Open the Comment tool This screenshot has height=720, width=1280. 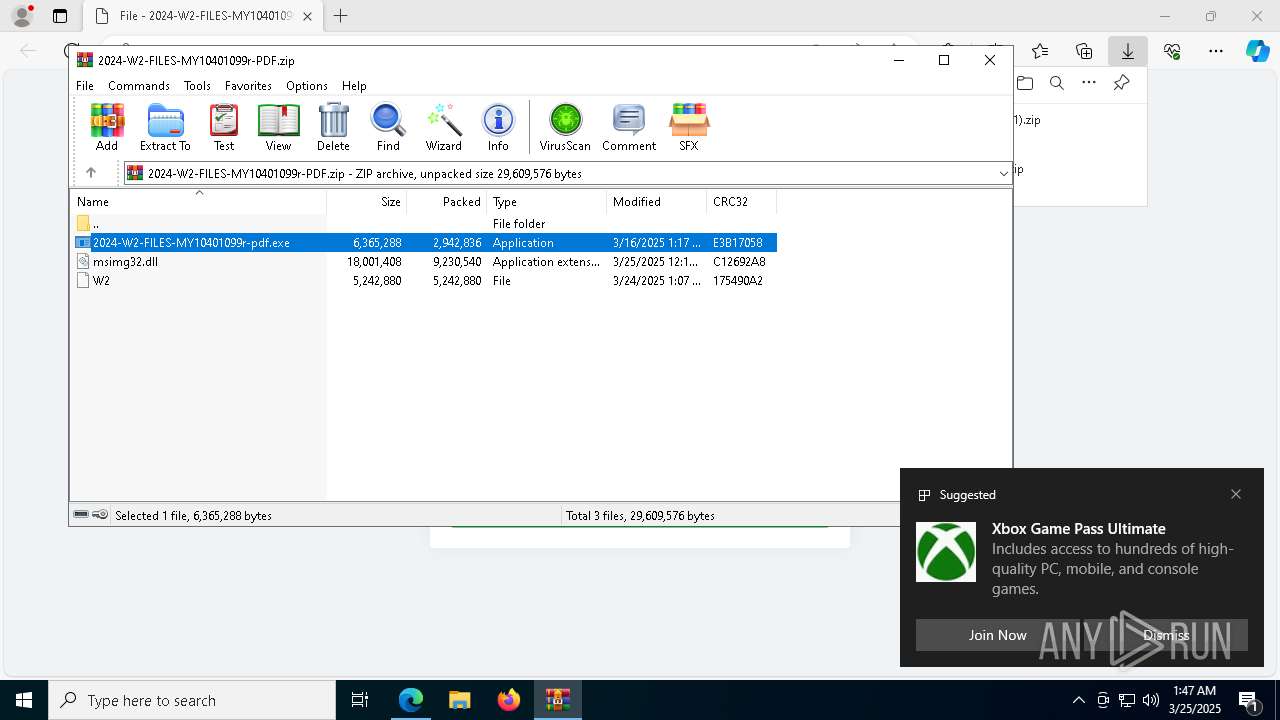629,127
